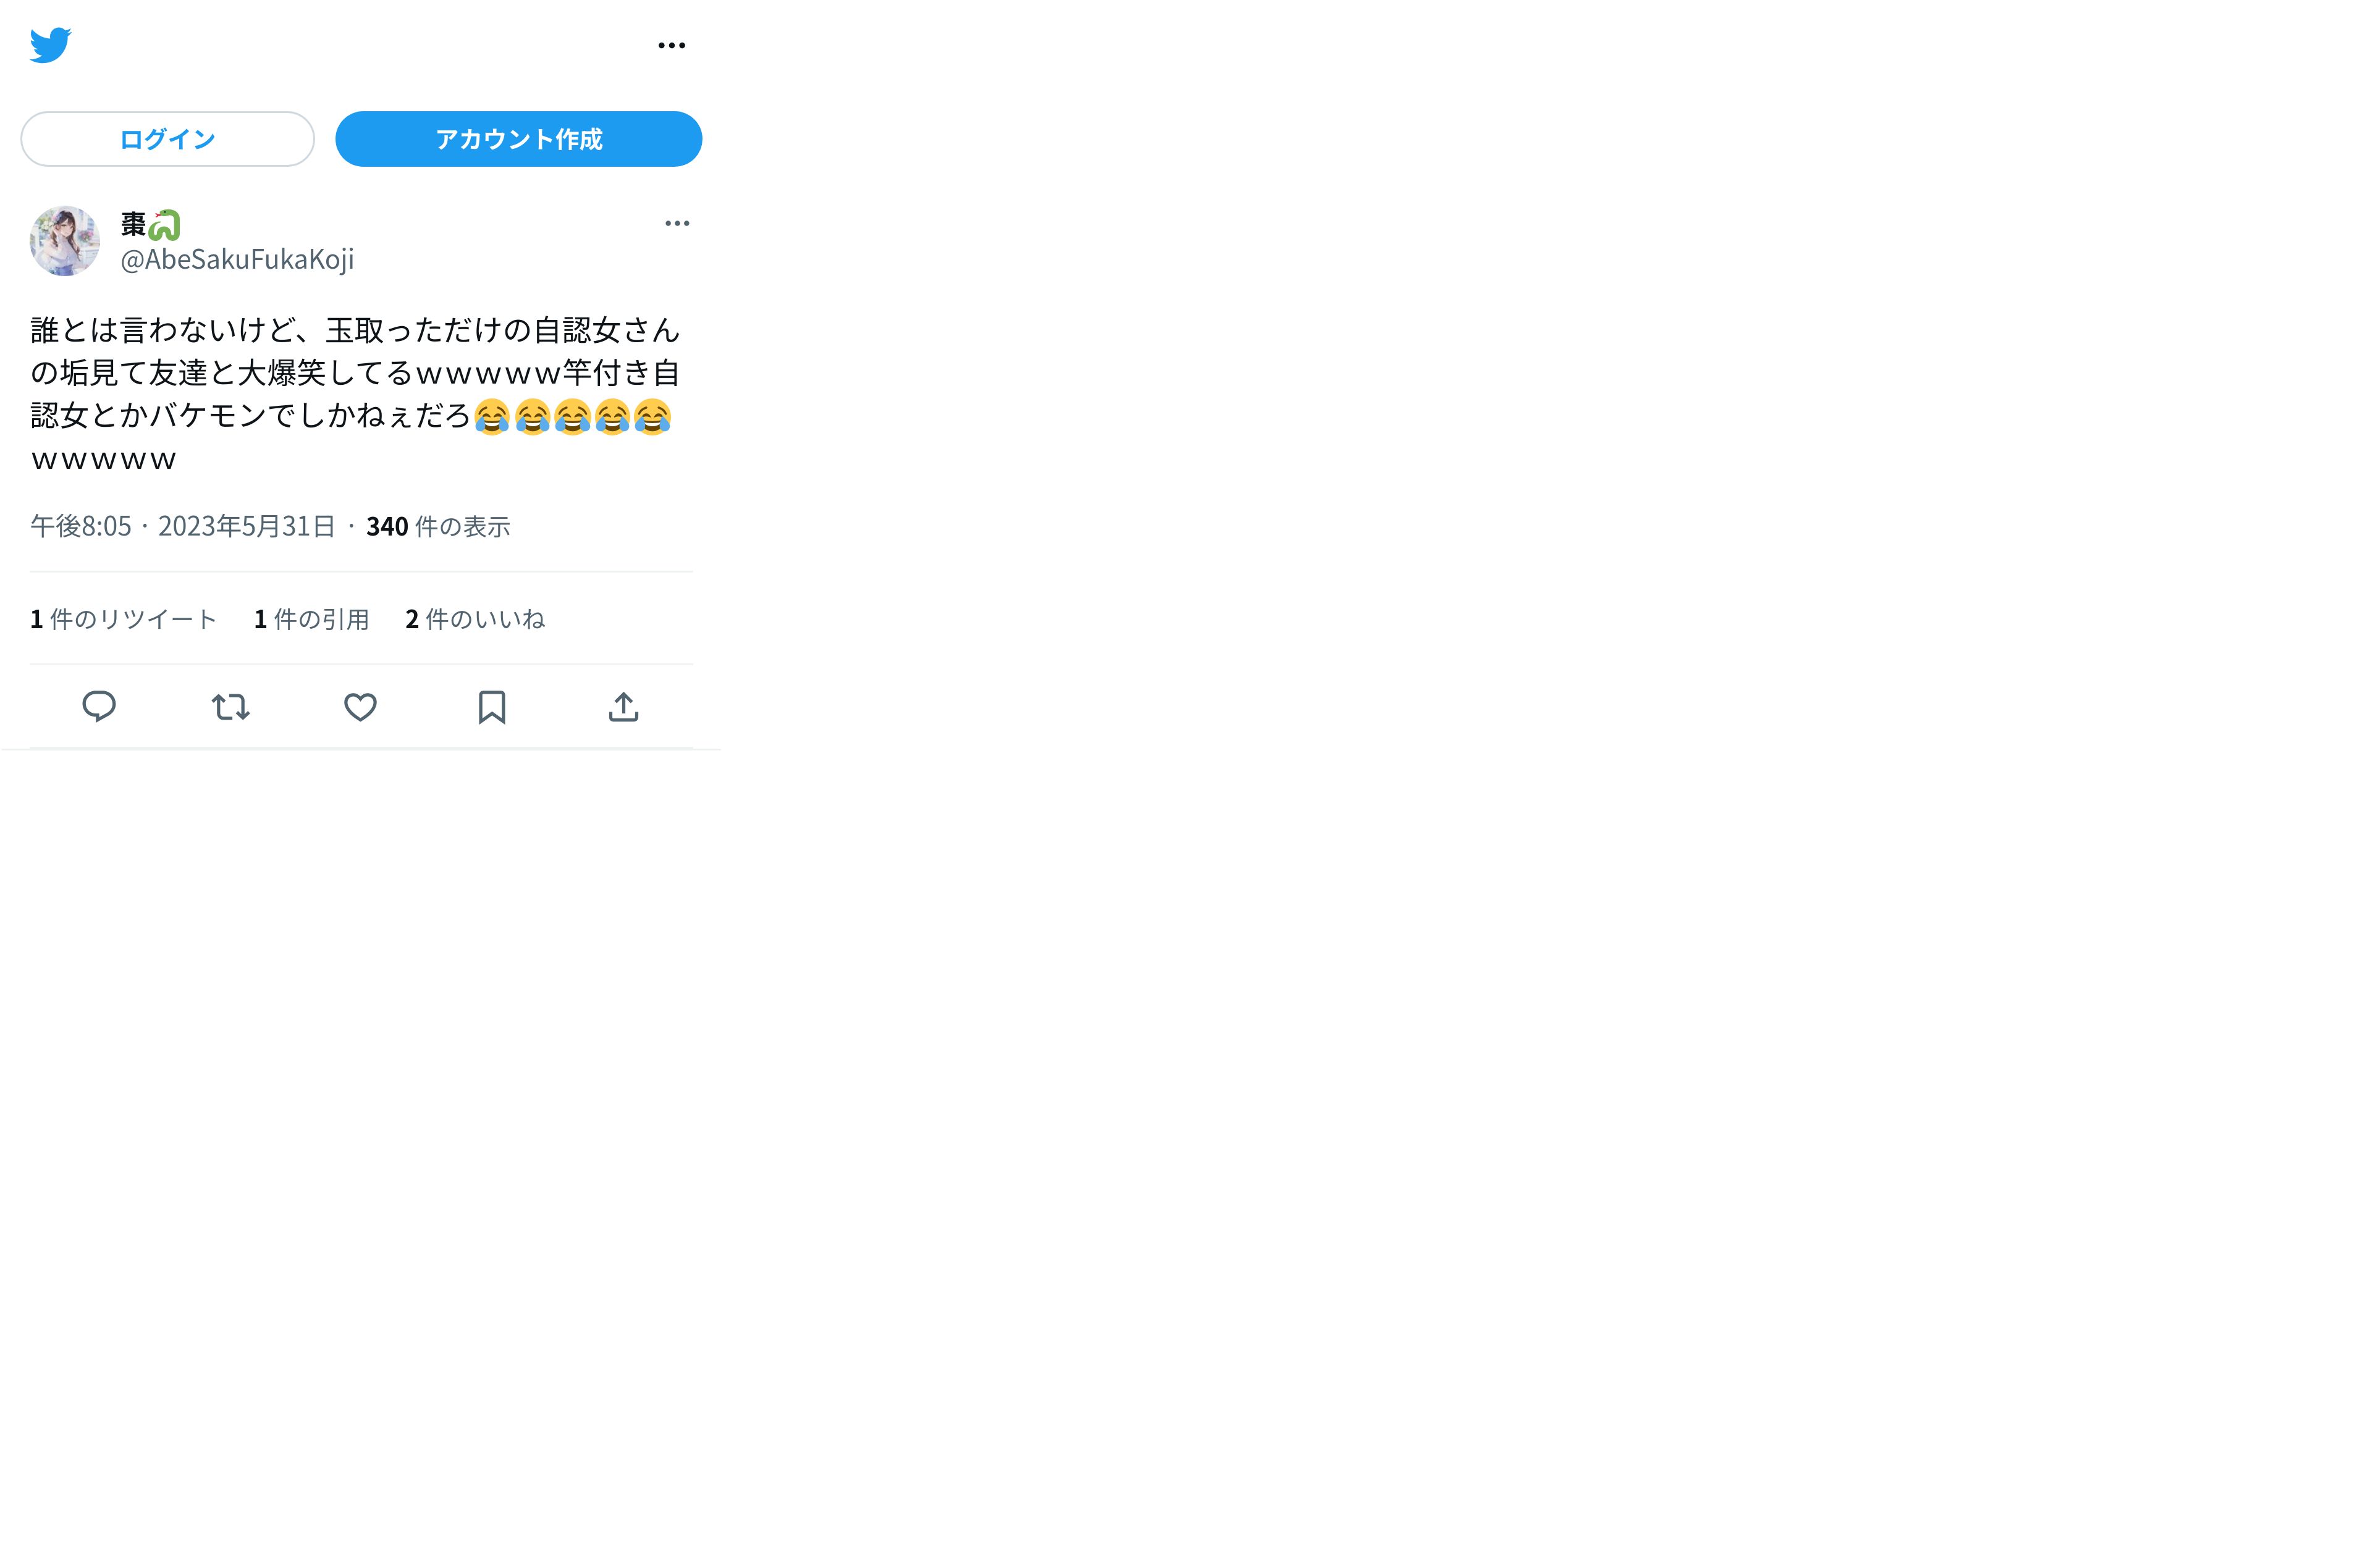
Task: Click the author's display name
Action: (x=134, y=224)
